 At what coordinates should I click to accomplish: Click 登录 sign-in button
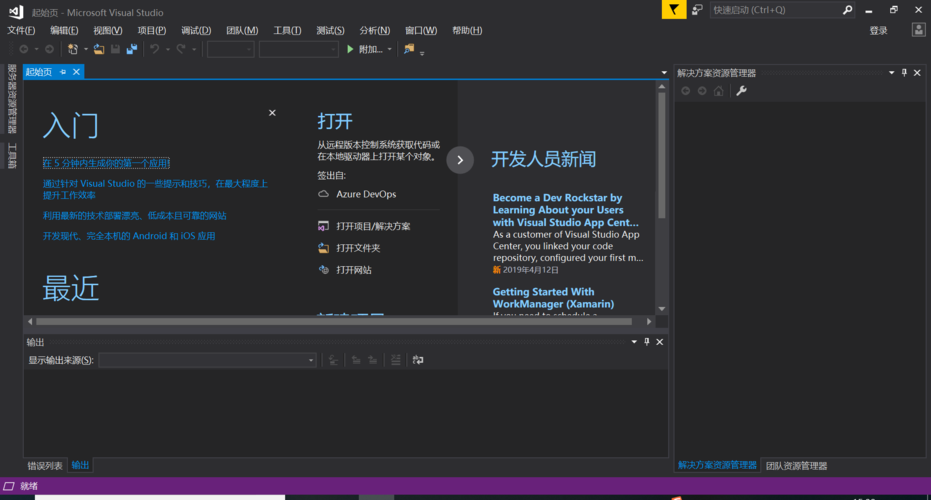pos(878,31)
